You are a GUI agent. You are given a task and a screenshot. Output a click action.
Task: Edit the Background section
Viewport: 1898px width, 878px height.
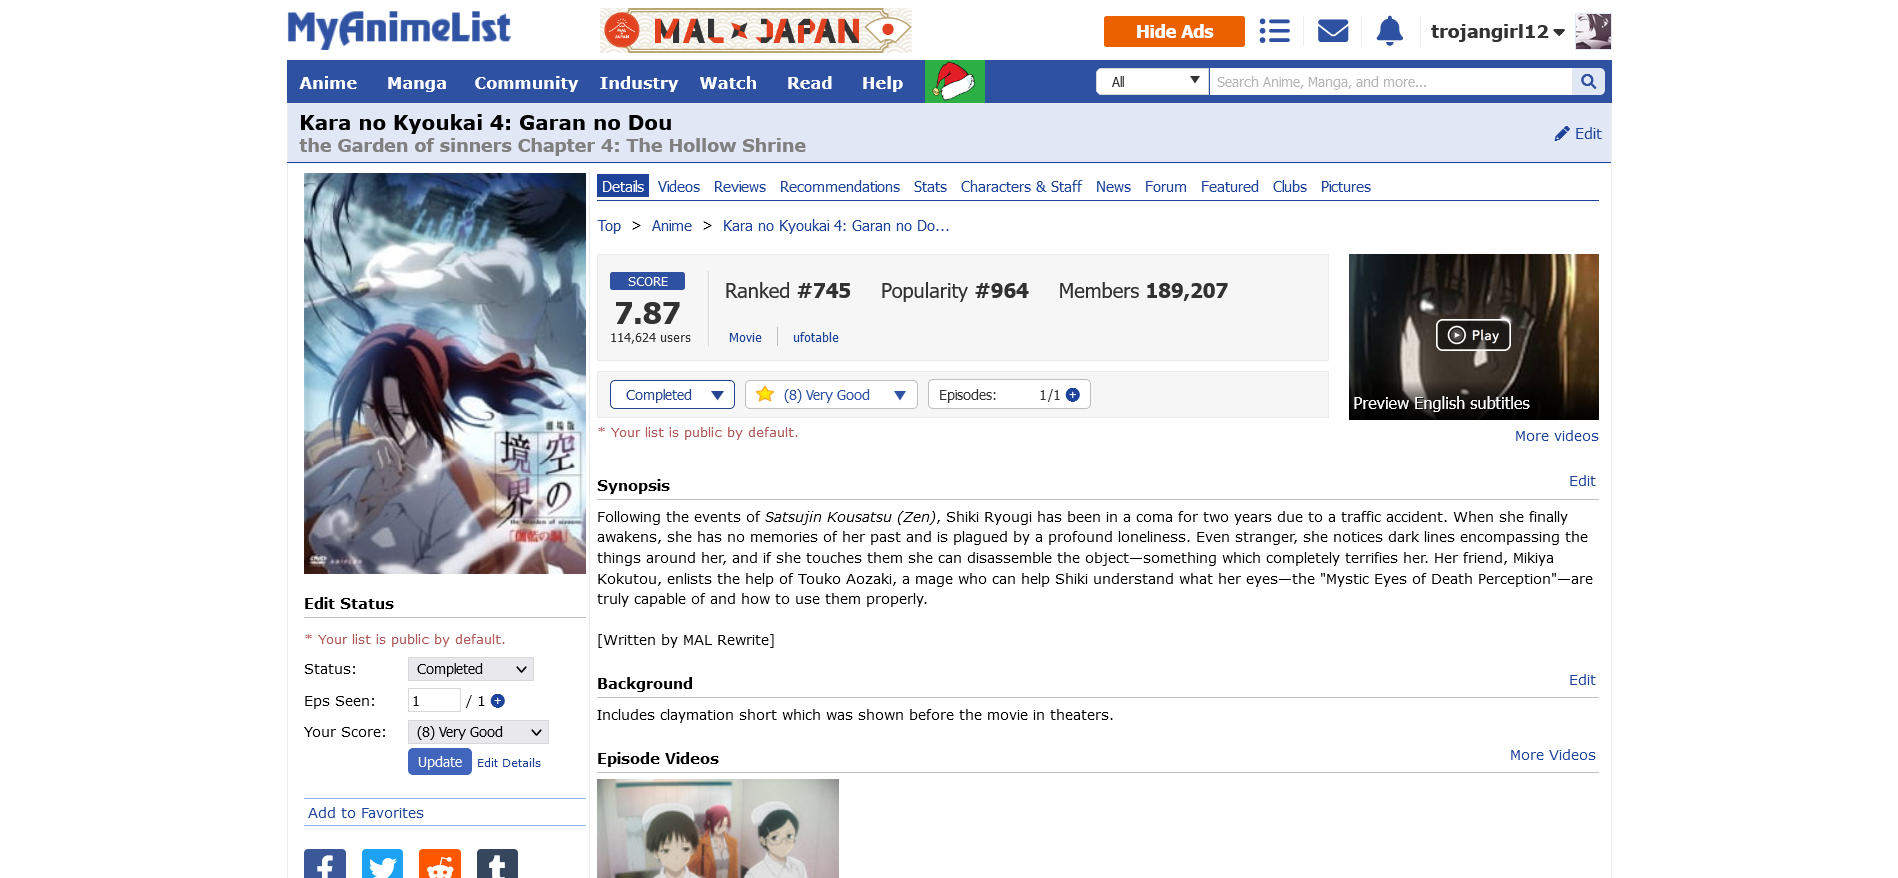(1582, 680)
